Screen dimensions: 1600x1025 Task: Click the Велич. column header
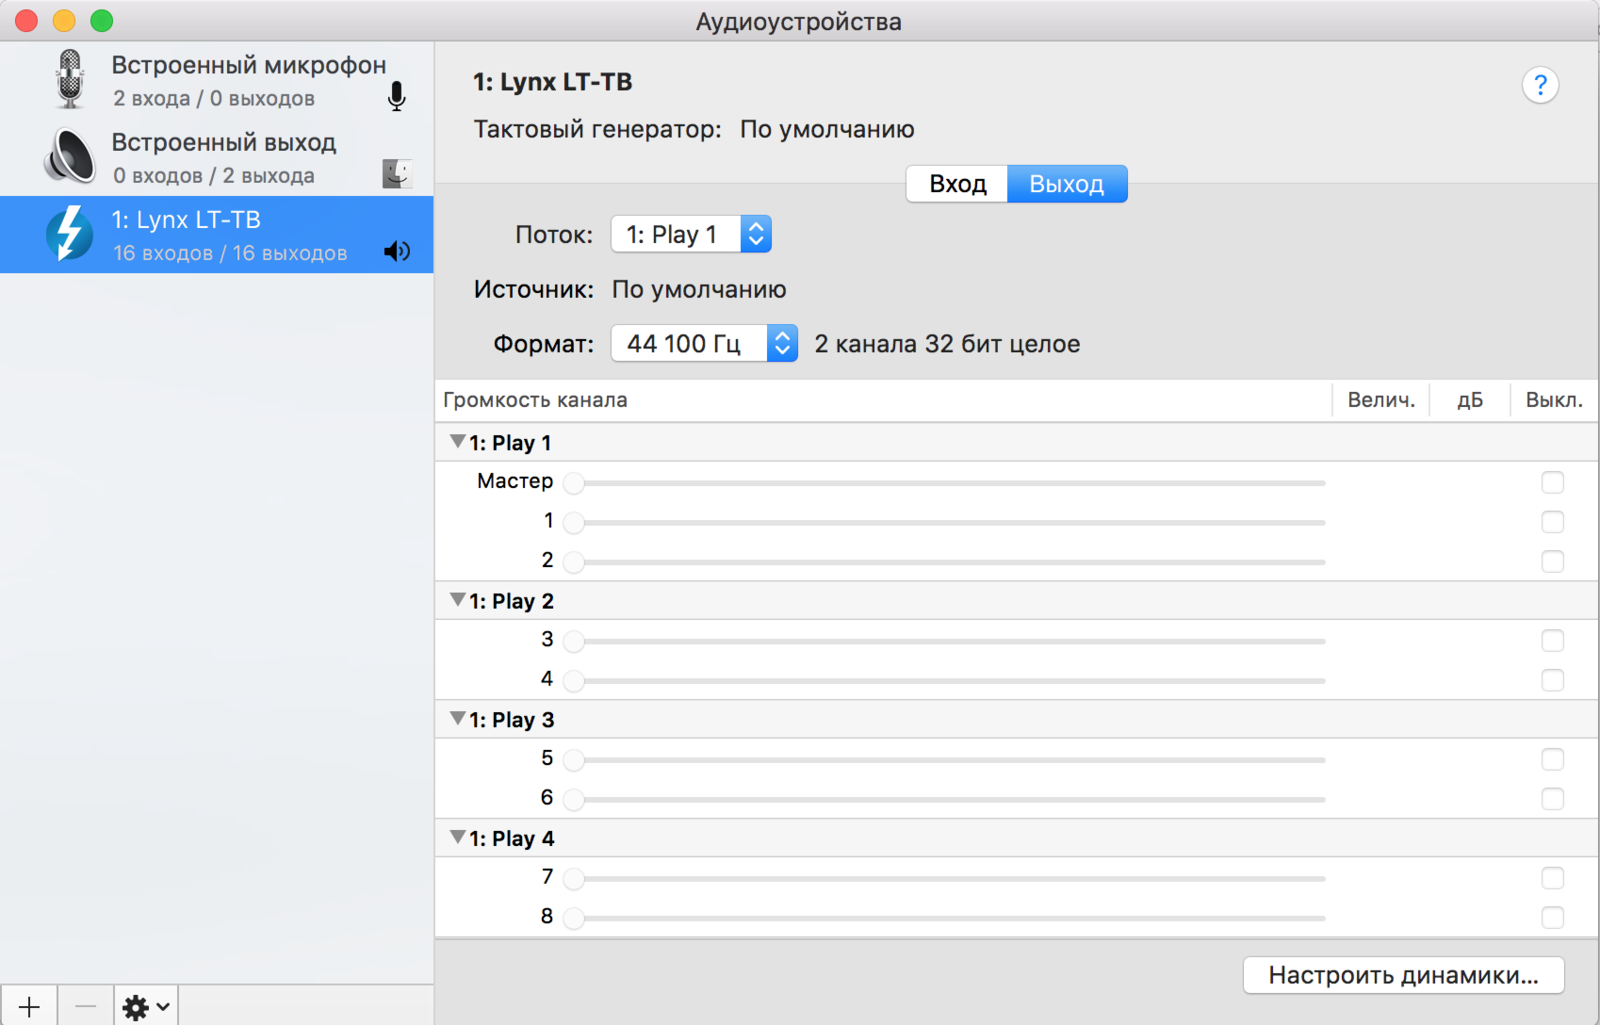point(1381,400)
